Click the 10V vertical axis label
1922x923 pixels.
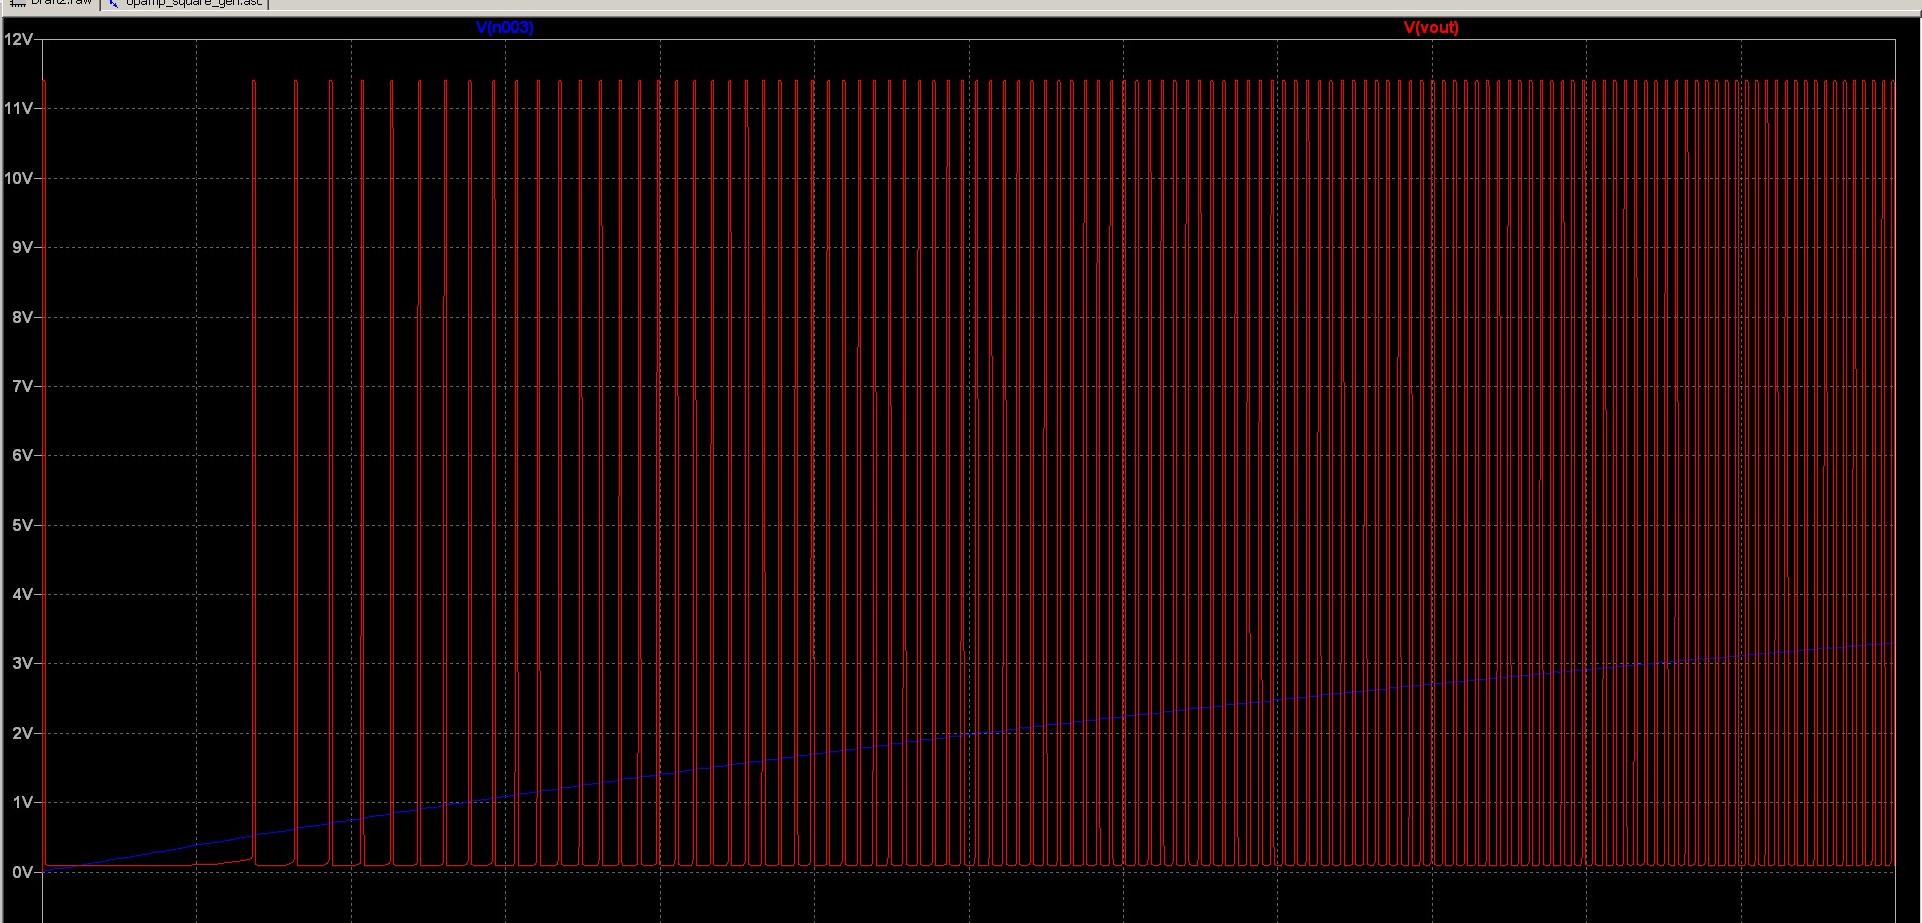pyautogui.click(x=19, y=178)
